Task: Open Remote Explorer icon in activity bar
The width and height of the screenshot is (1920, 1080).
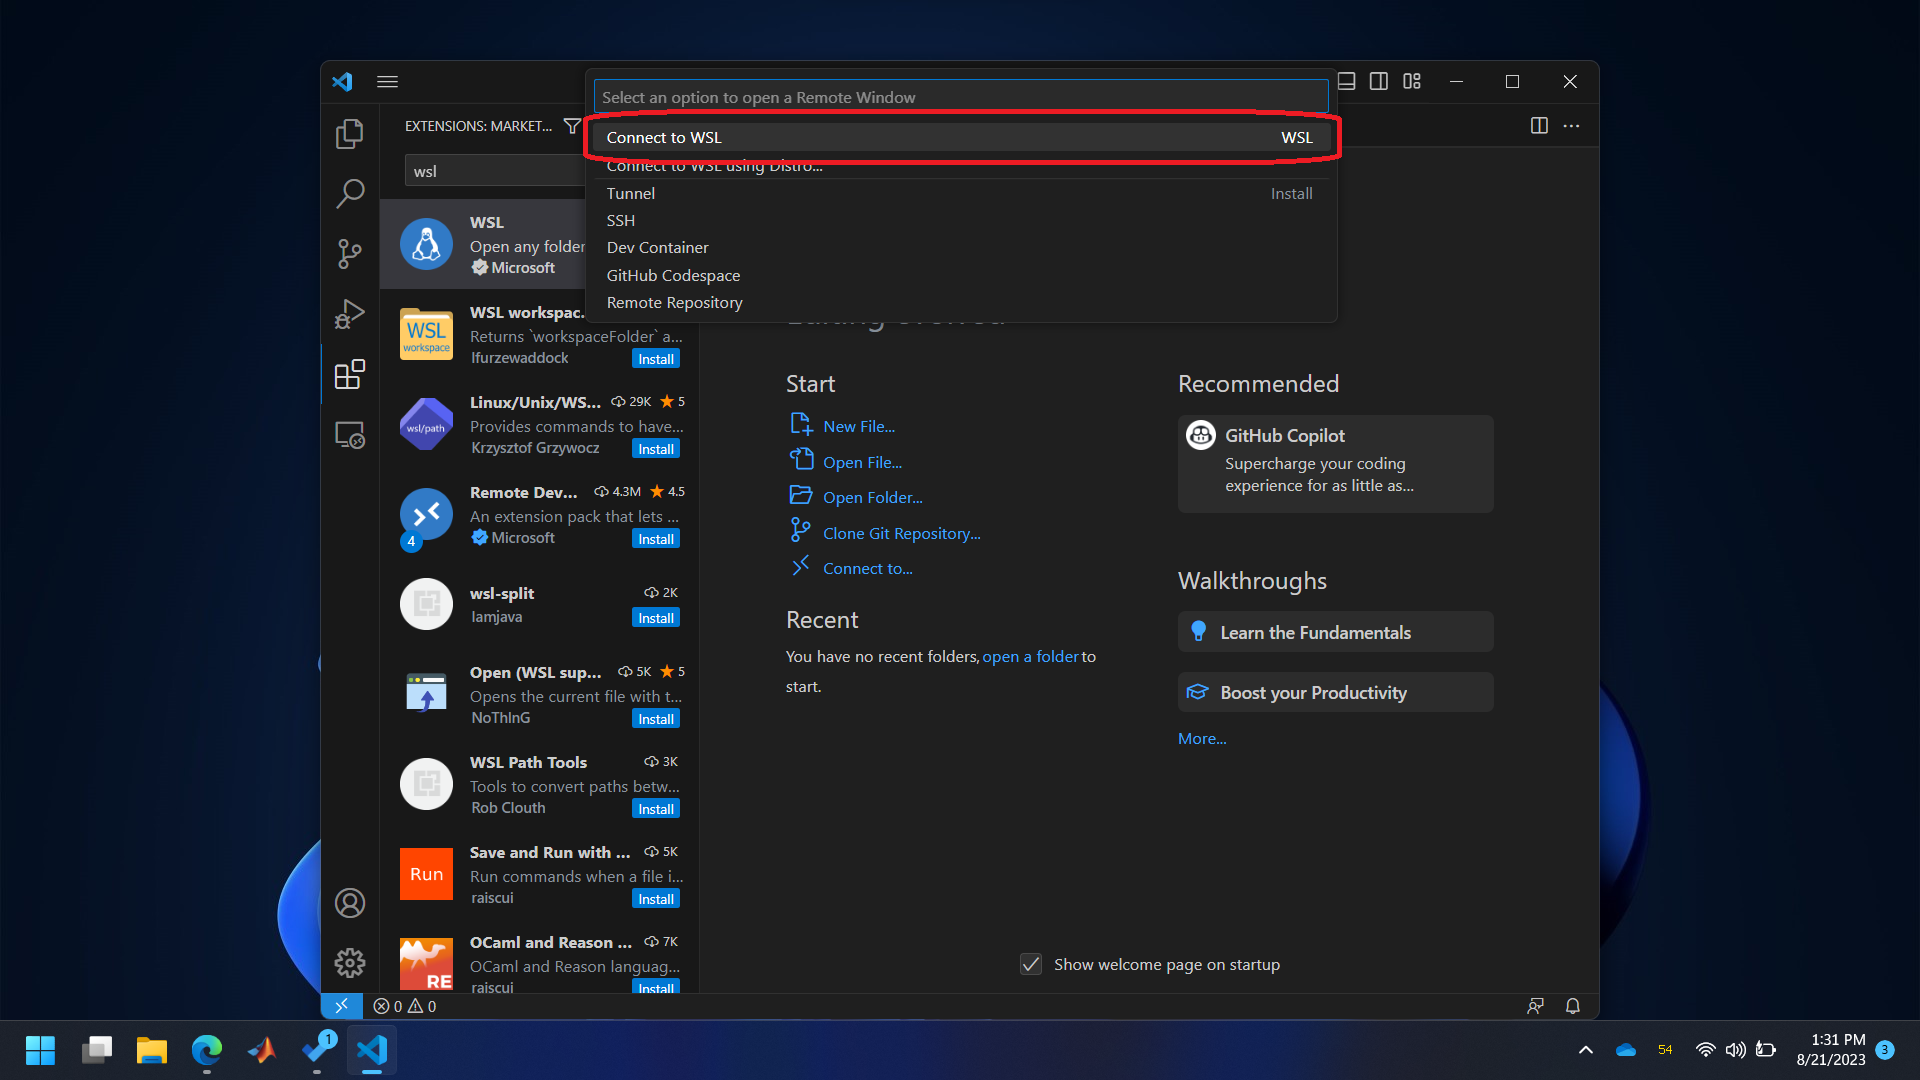Action: click(349, 435)
